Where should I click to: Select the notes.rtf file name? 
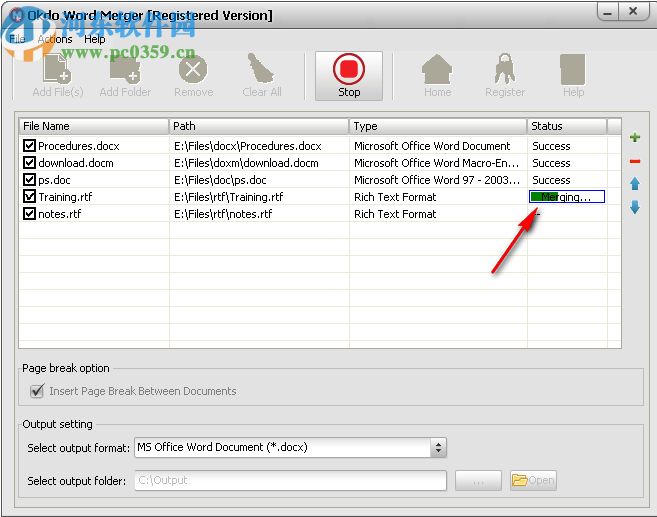coord(59,214)
